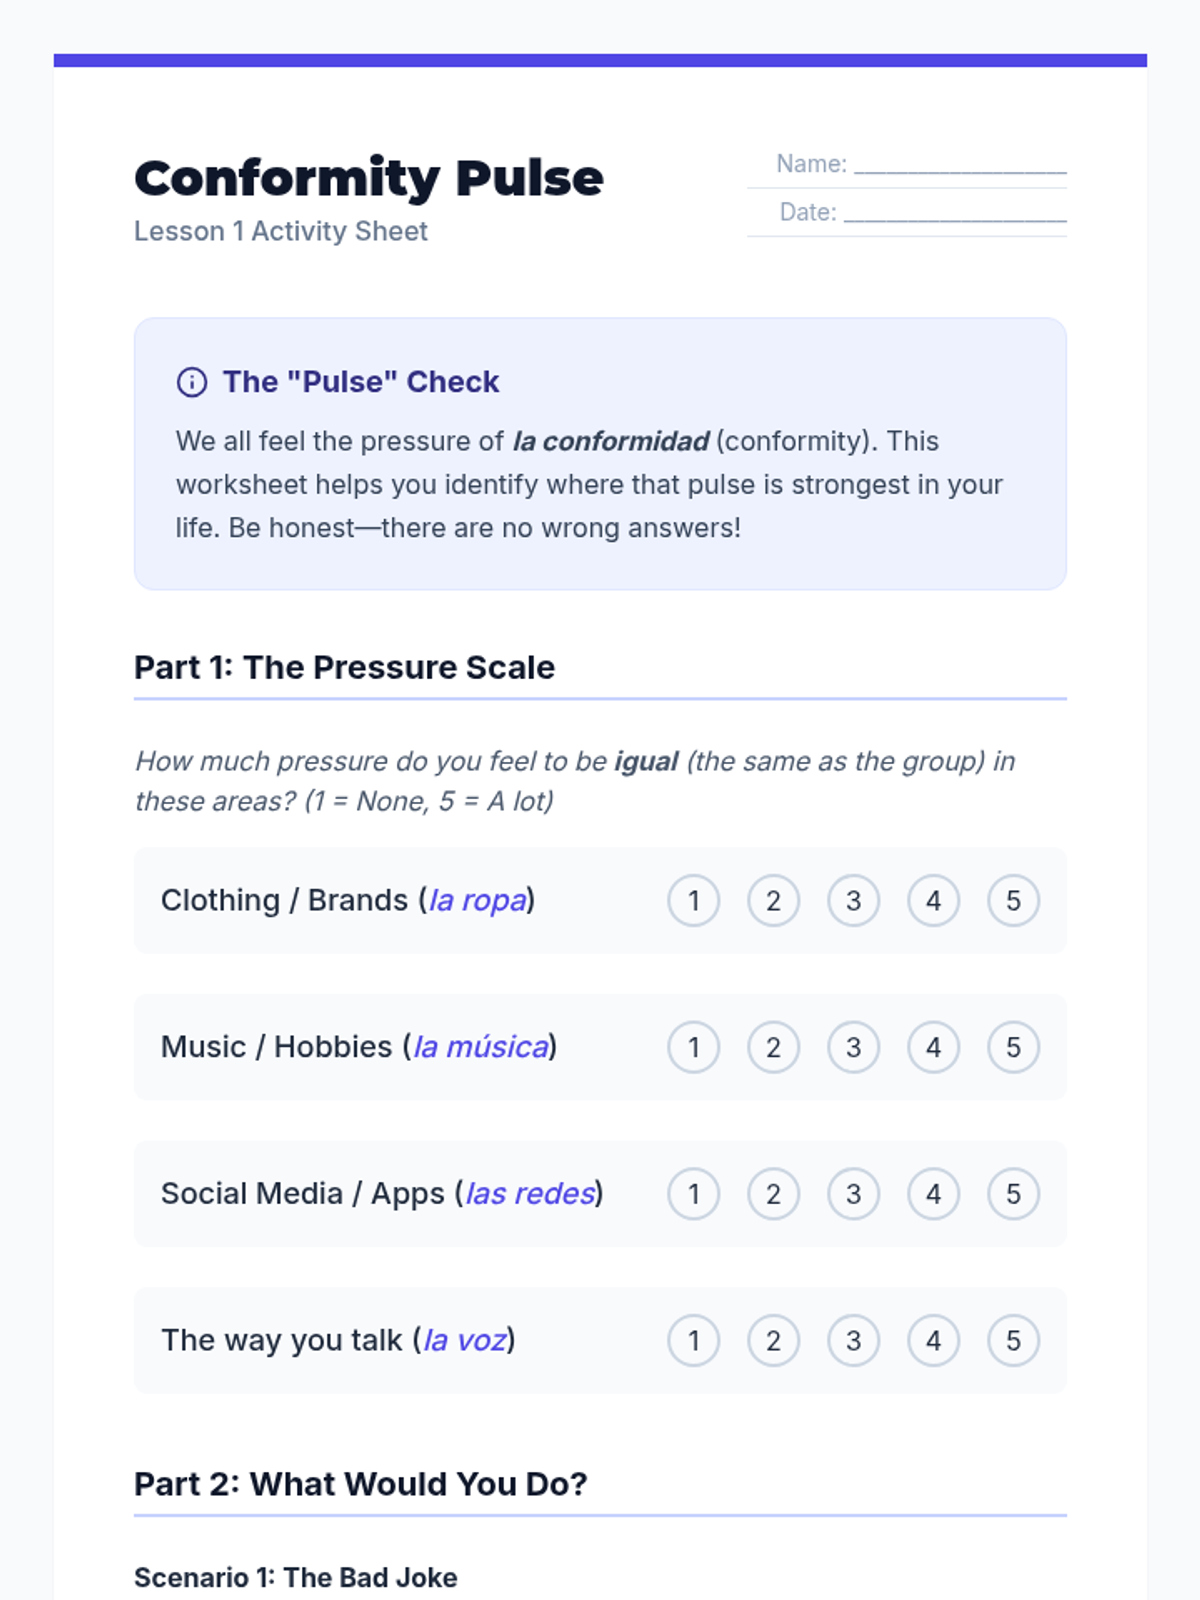Select rating 1 for Clothing / Brands
Image resolution: width=1200 pixels, height=1600 pixels.
coord(693,901)
